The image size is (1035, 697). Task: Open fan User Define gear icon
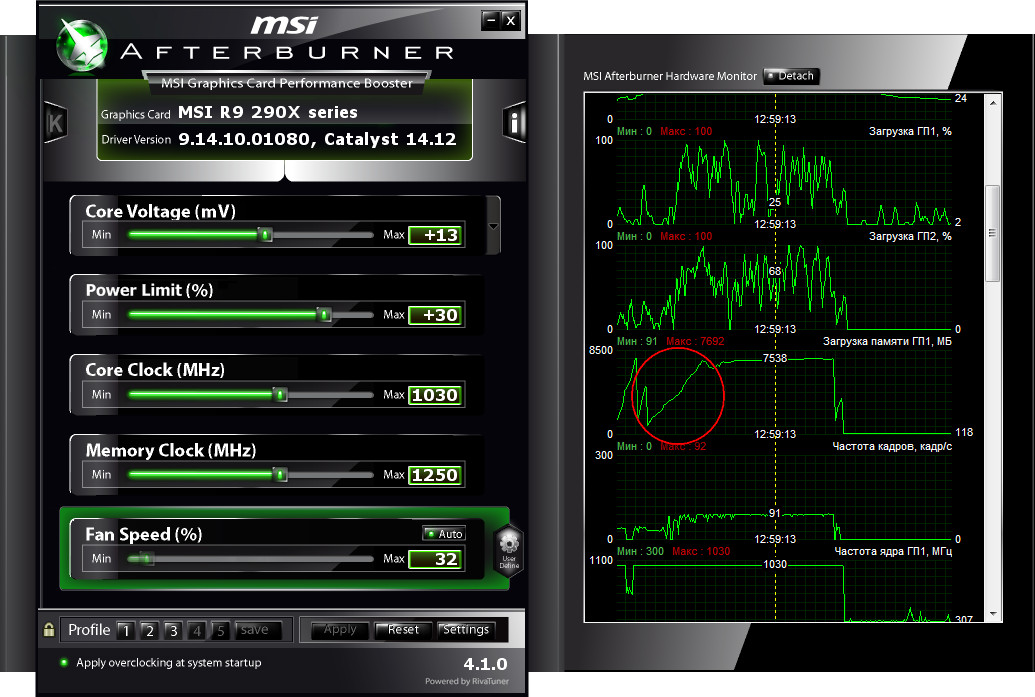tap(508, 550)
